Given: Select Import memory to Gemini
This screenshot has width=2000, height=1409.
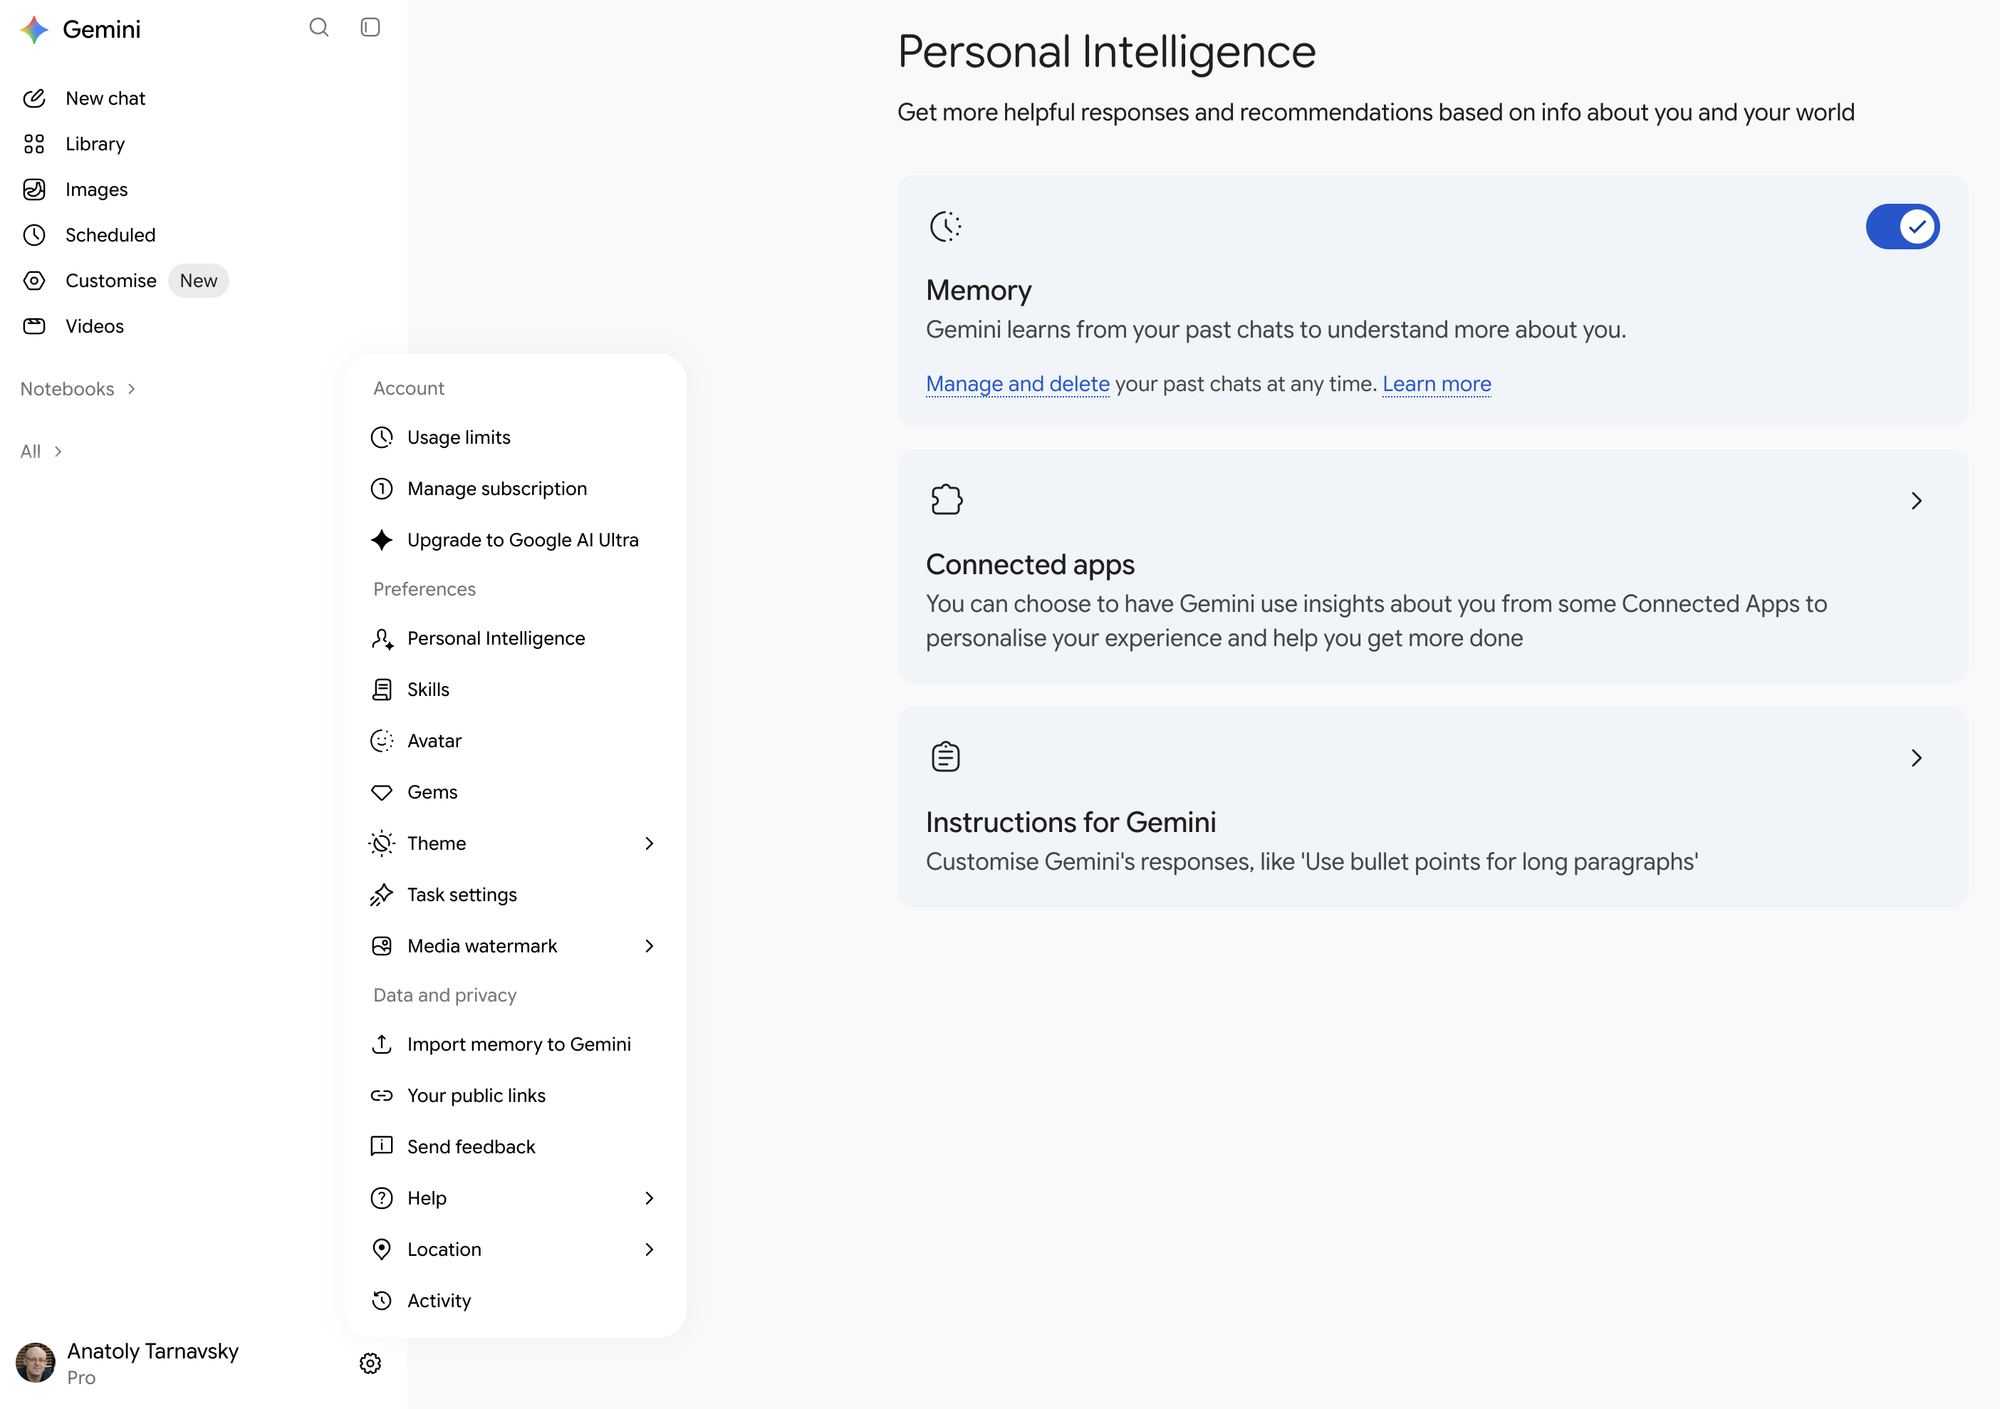Looking at the screenshot, I should pyautogui.click(x=515, y=1044).
